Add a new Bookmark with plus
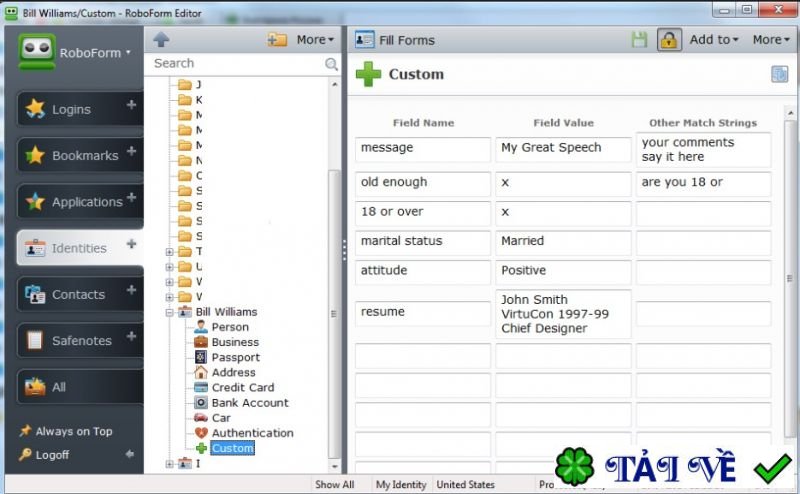The width and height of the screenshot is (800, 494). (132, 151)
